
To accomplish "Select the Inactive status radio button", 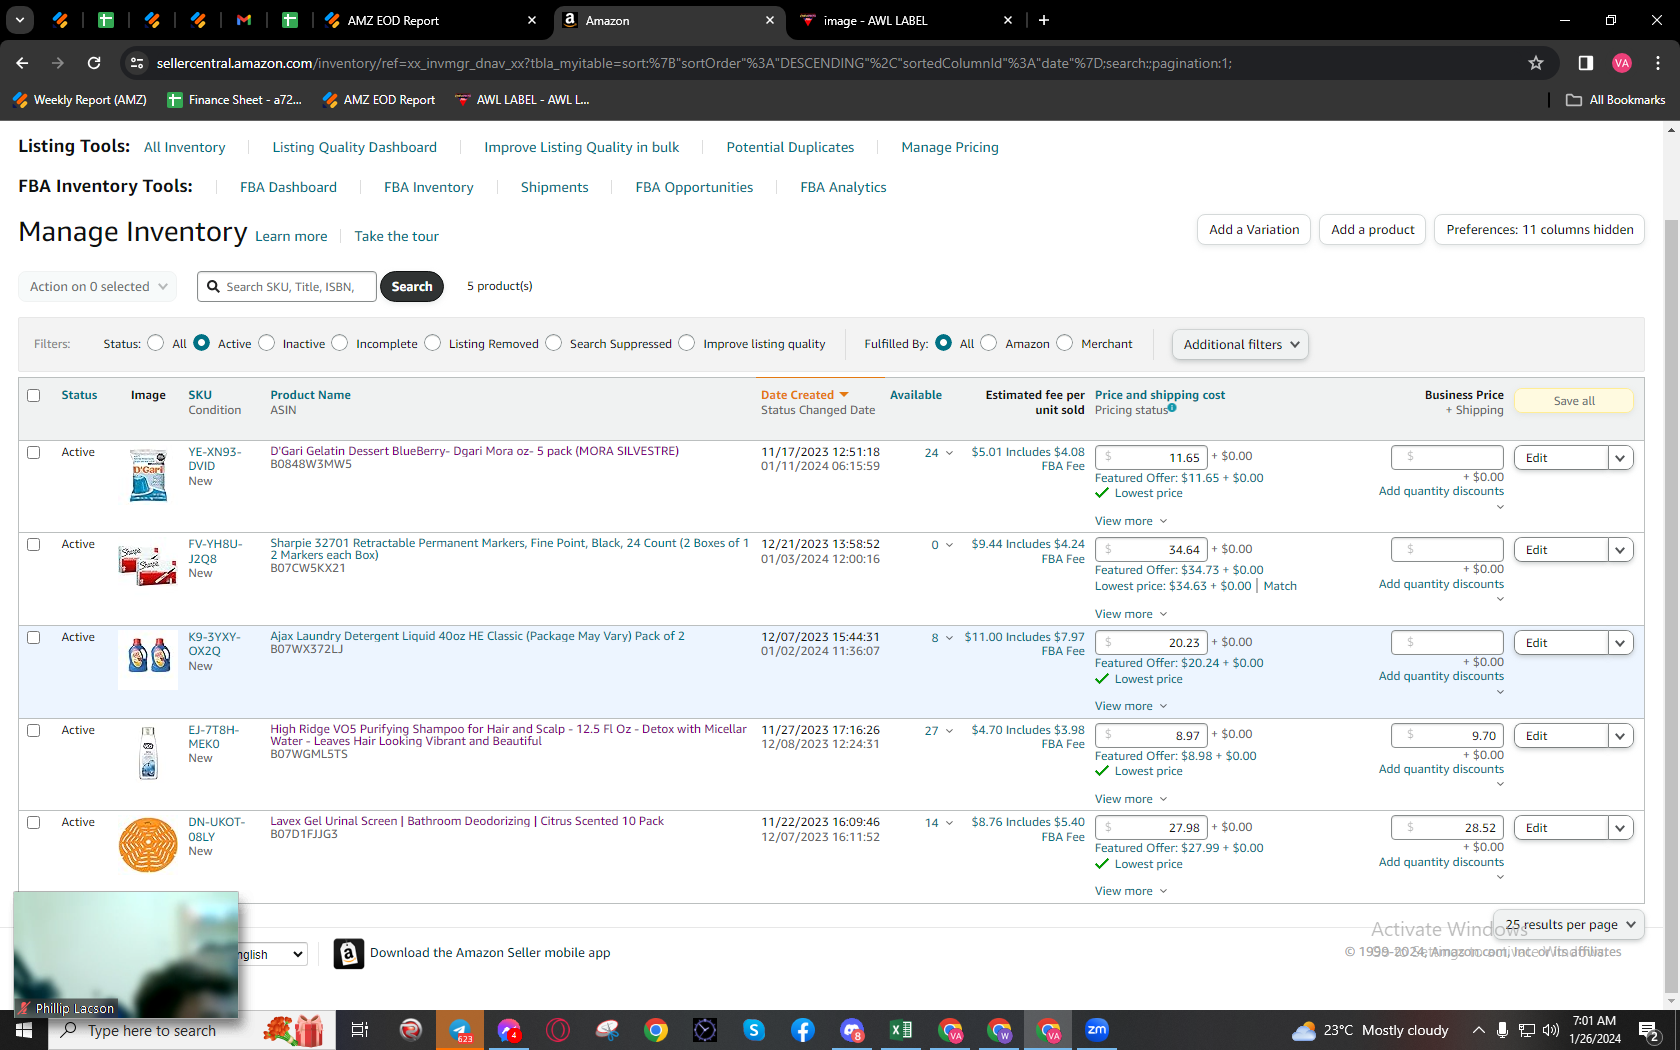I will pyautogui.click(x=266, y=343).
